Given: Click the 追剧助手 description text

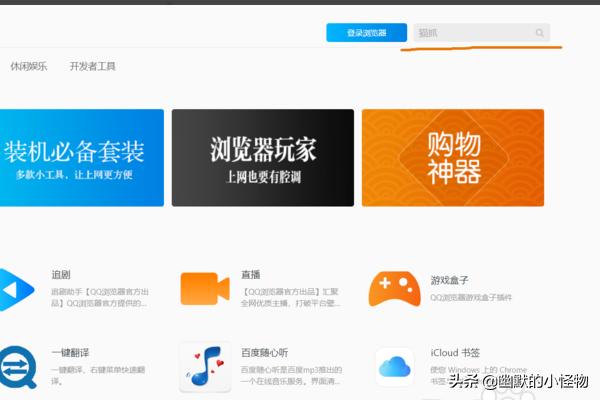Looking at the screenshot, I should [x=100, y=297].
